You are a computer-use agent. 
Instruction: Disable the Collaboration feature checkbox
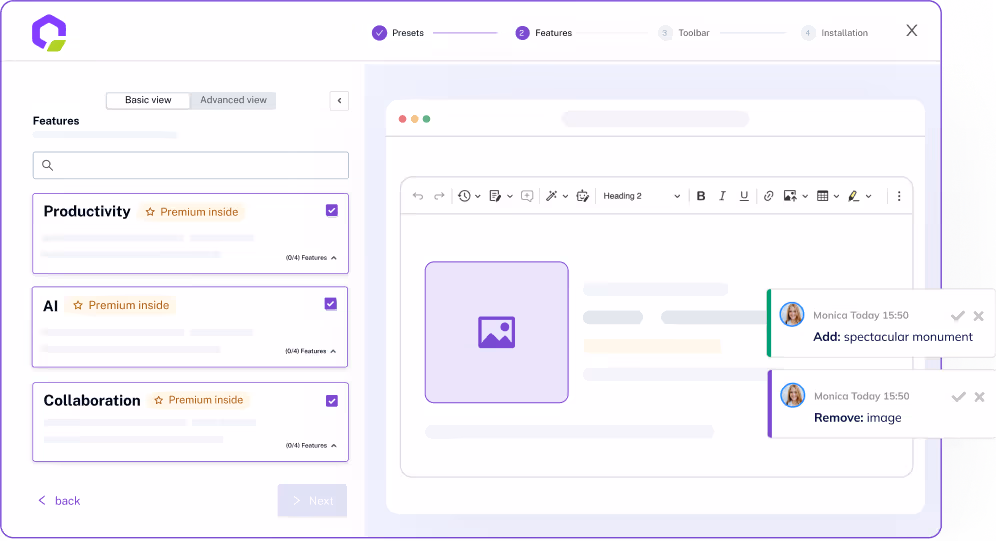pyautogui.click(x=332, y=401)
